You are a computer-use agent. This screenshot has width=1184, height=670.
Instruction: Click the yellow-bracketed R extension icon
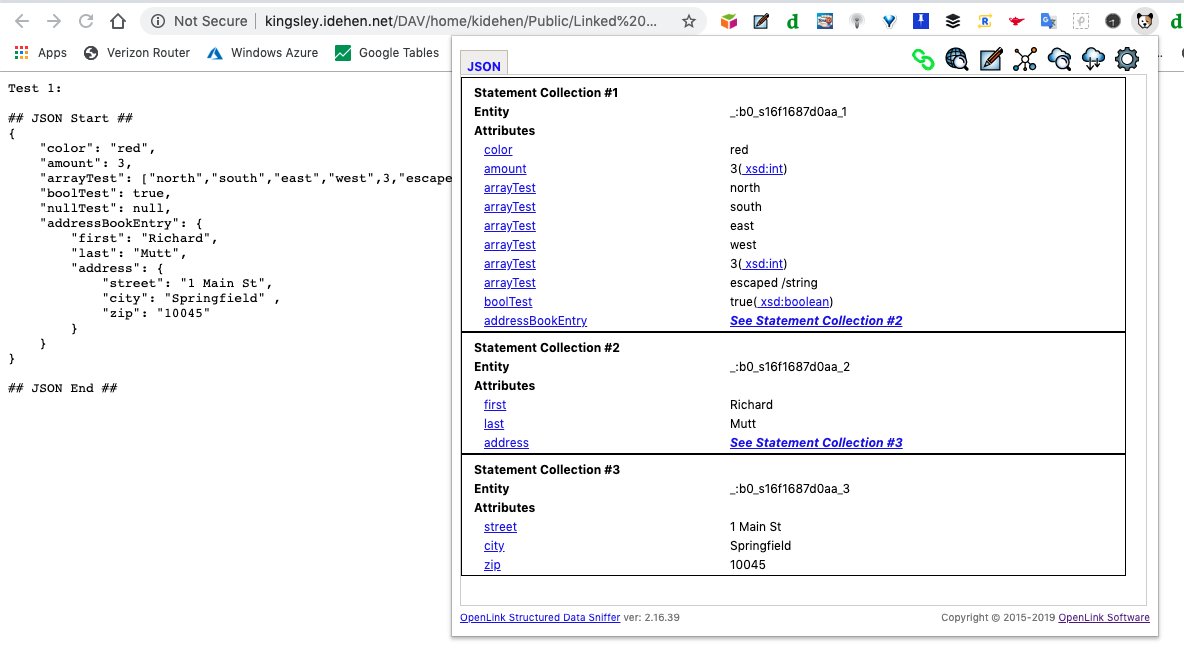coord(985,21)
